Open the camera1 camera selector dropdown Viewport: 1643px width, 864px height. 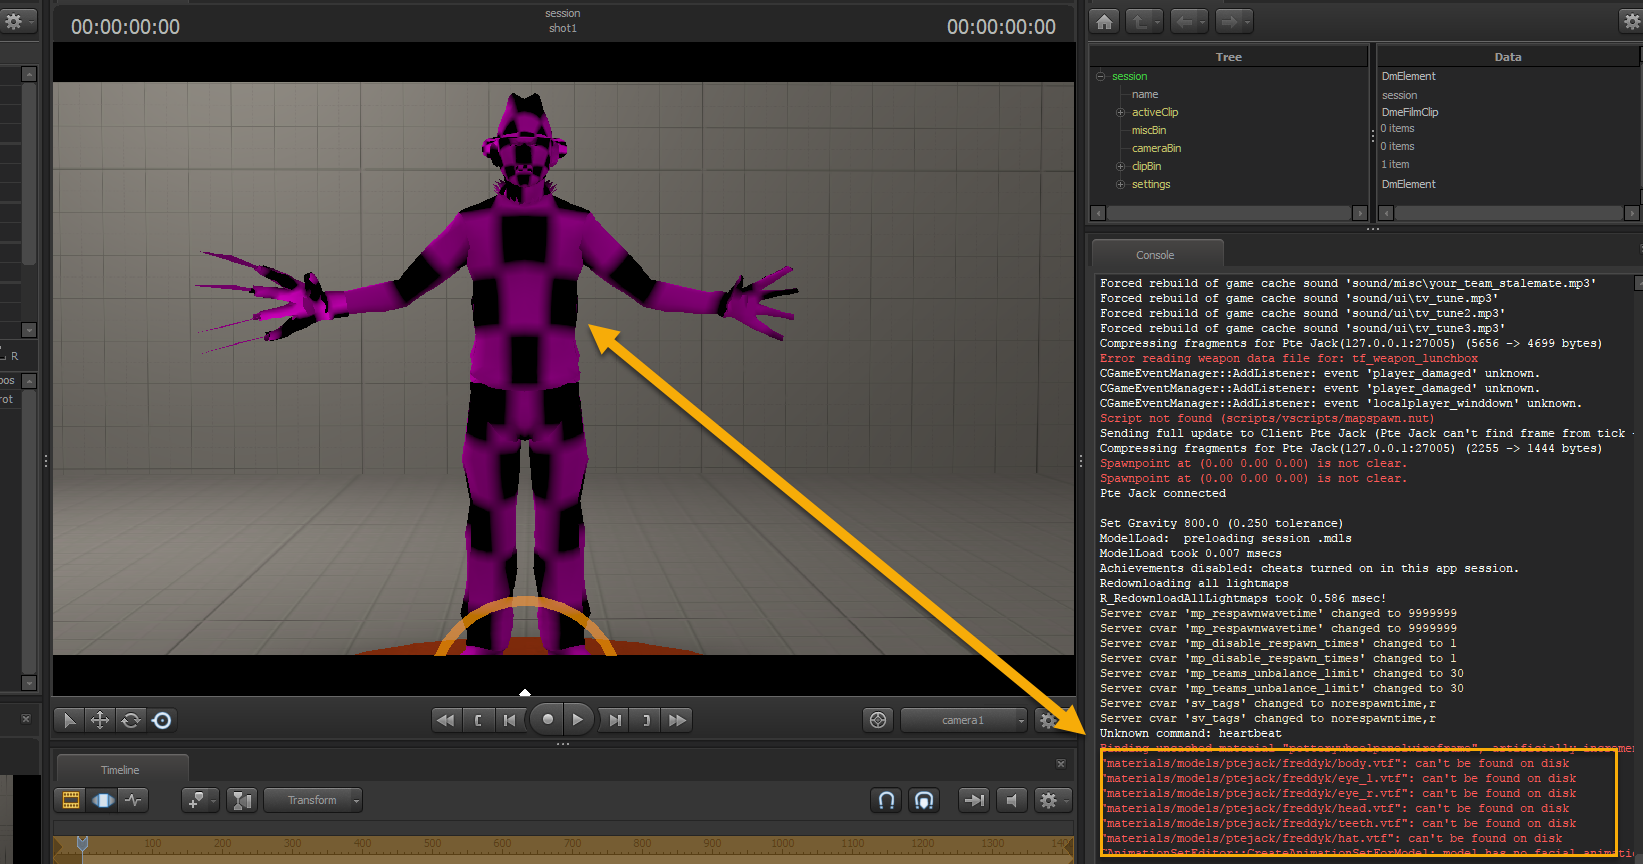click(x=964, y=720)
